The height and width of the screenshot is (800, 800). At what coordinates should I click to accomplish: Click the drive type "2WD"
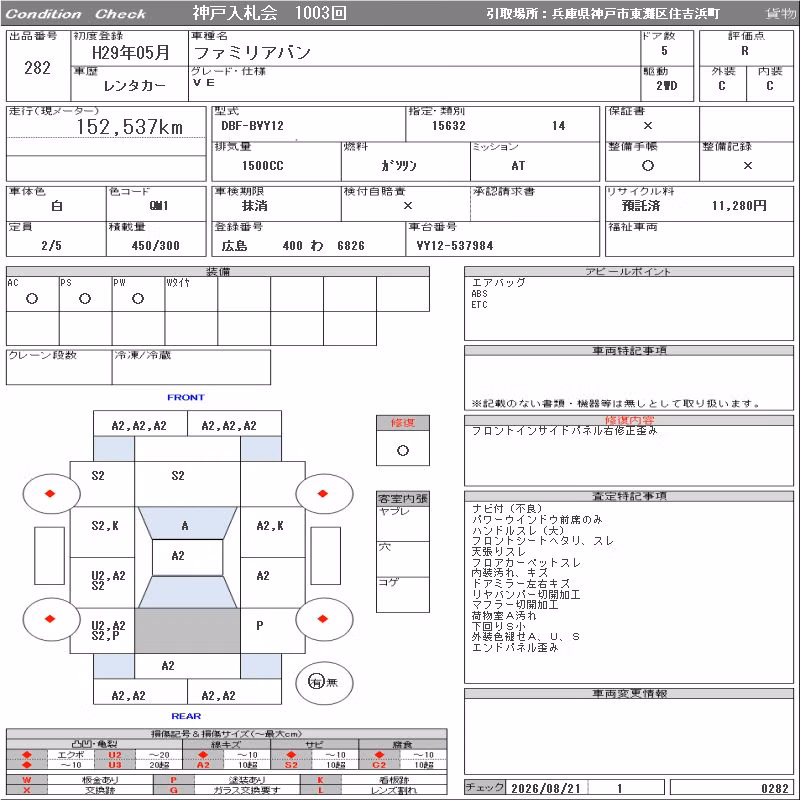(x=666, y=86)
